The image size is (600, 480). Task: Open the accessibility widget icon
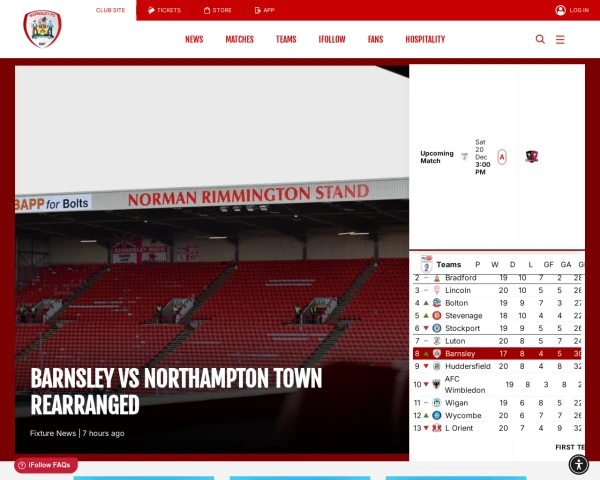(x=579, y=464)
